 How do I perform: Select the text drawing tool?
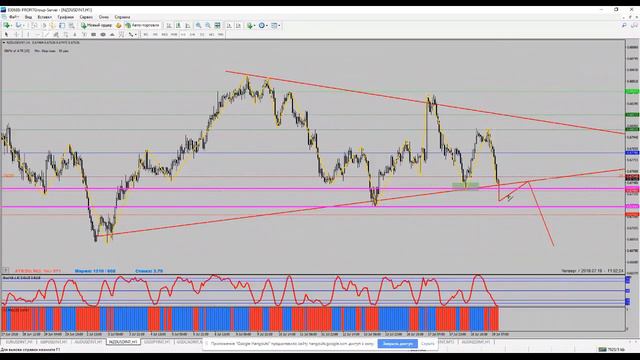pyautogui.click(x=74, y=34)
